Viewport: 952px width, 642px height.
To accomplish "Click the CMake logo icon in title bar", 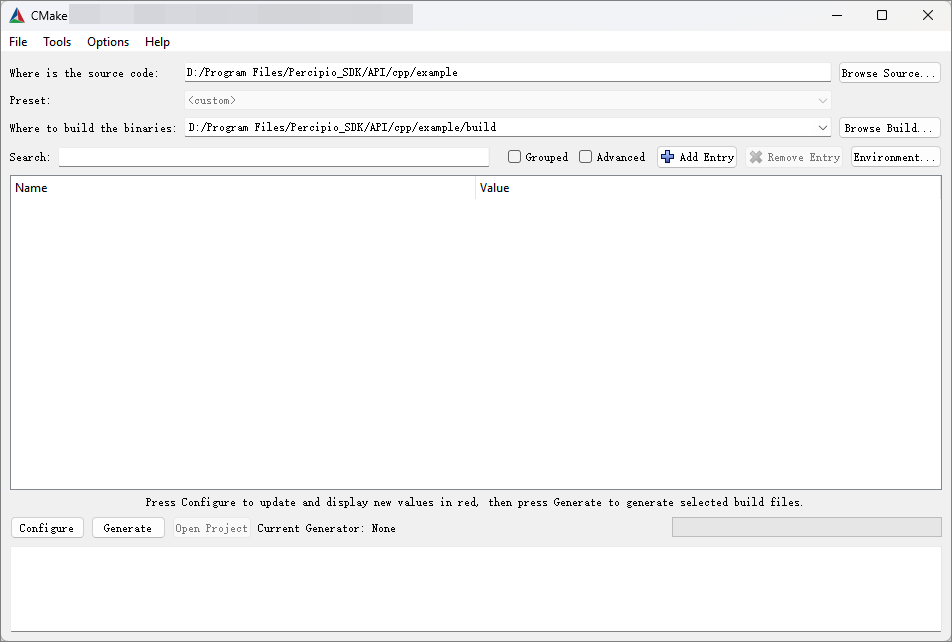I will 17,15.
